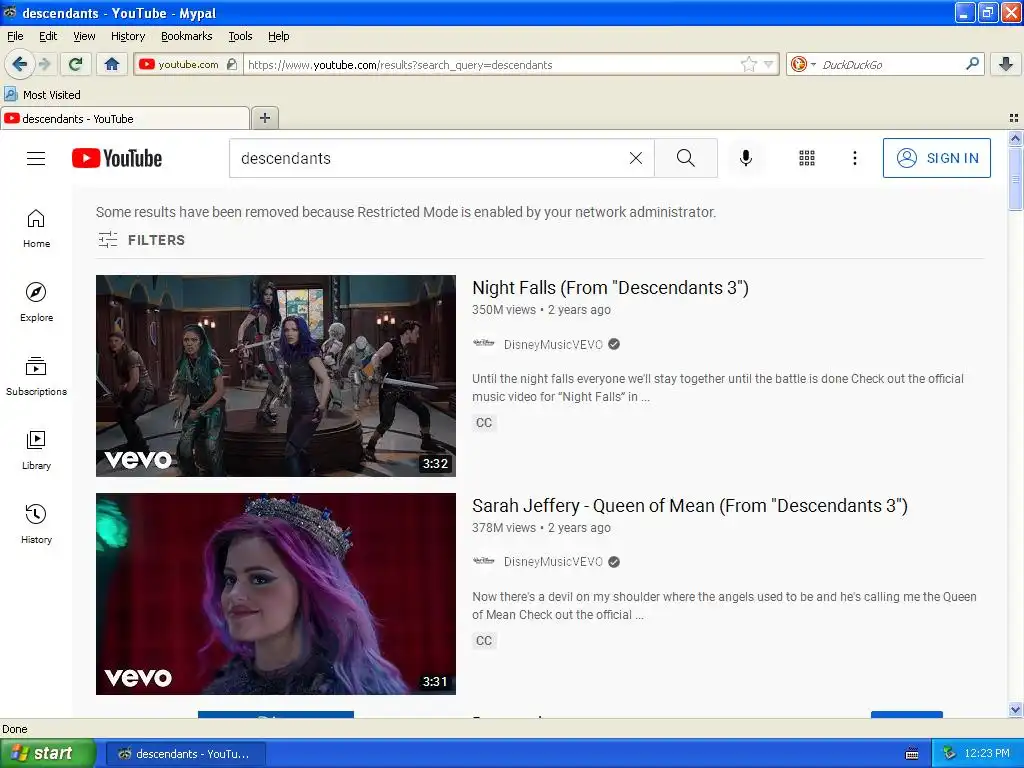Image resolution: width=1024 pixels, height=768 pixels.
Task: Open Explore in the sidebar
Action: click(36, 302)
